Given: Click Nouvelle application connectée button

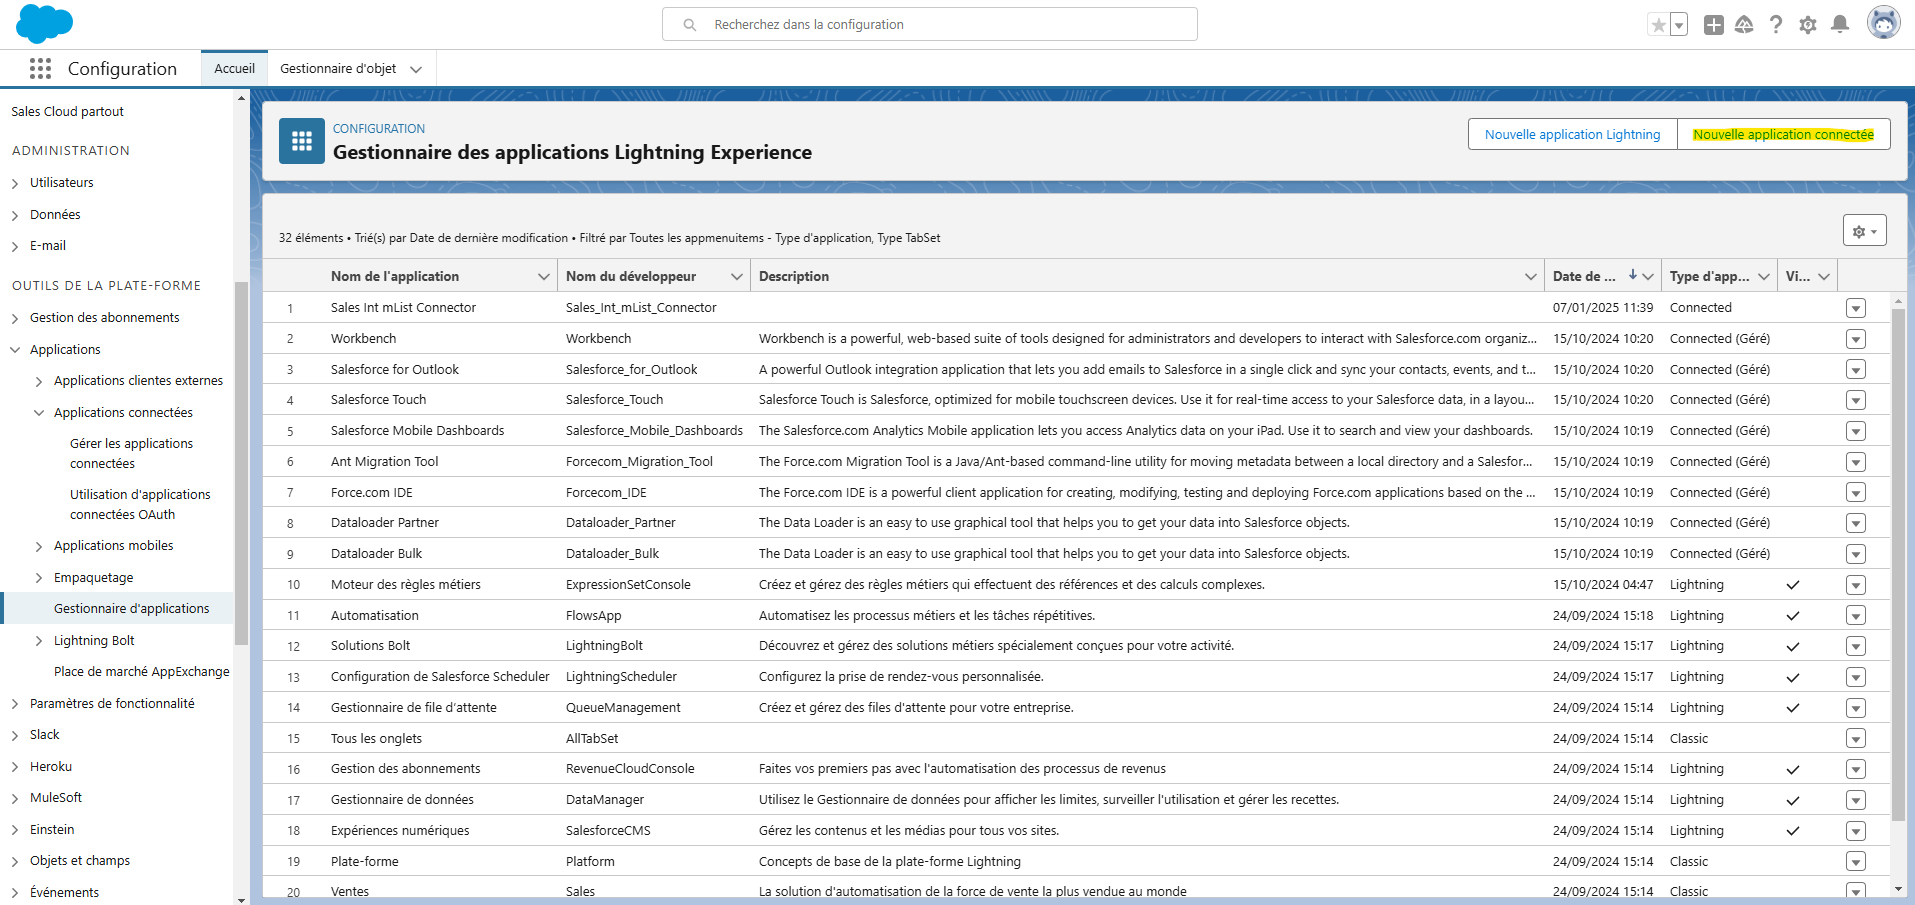Looking at the screenshot, I should pyautogui.click(x=1783, y=134).
